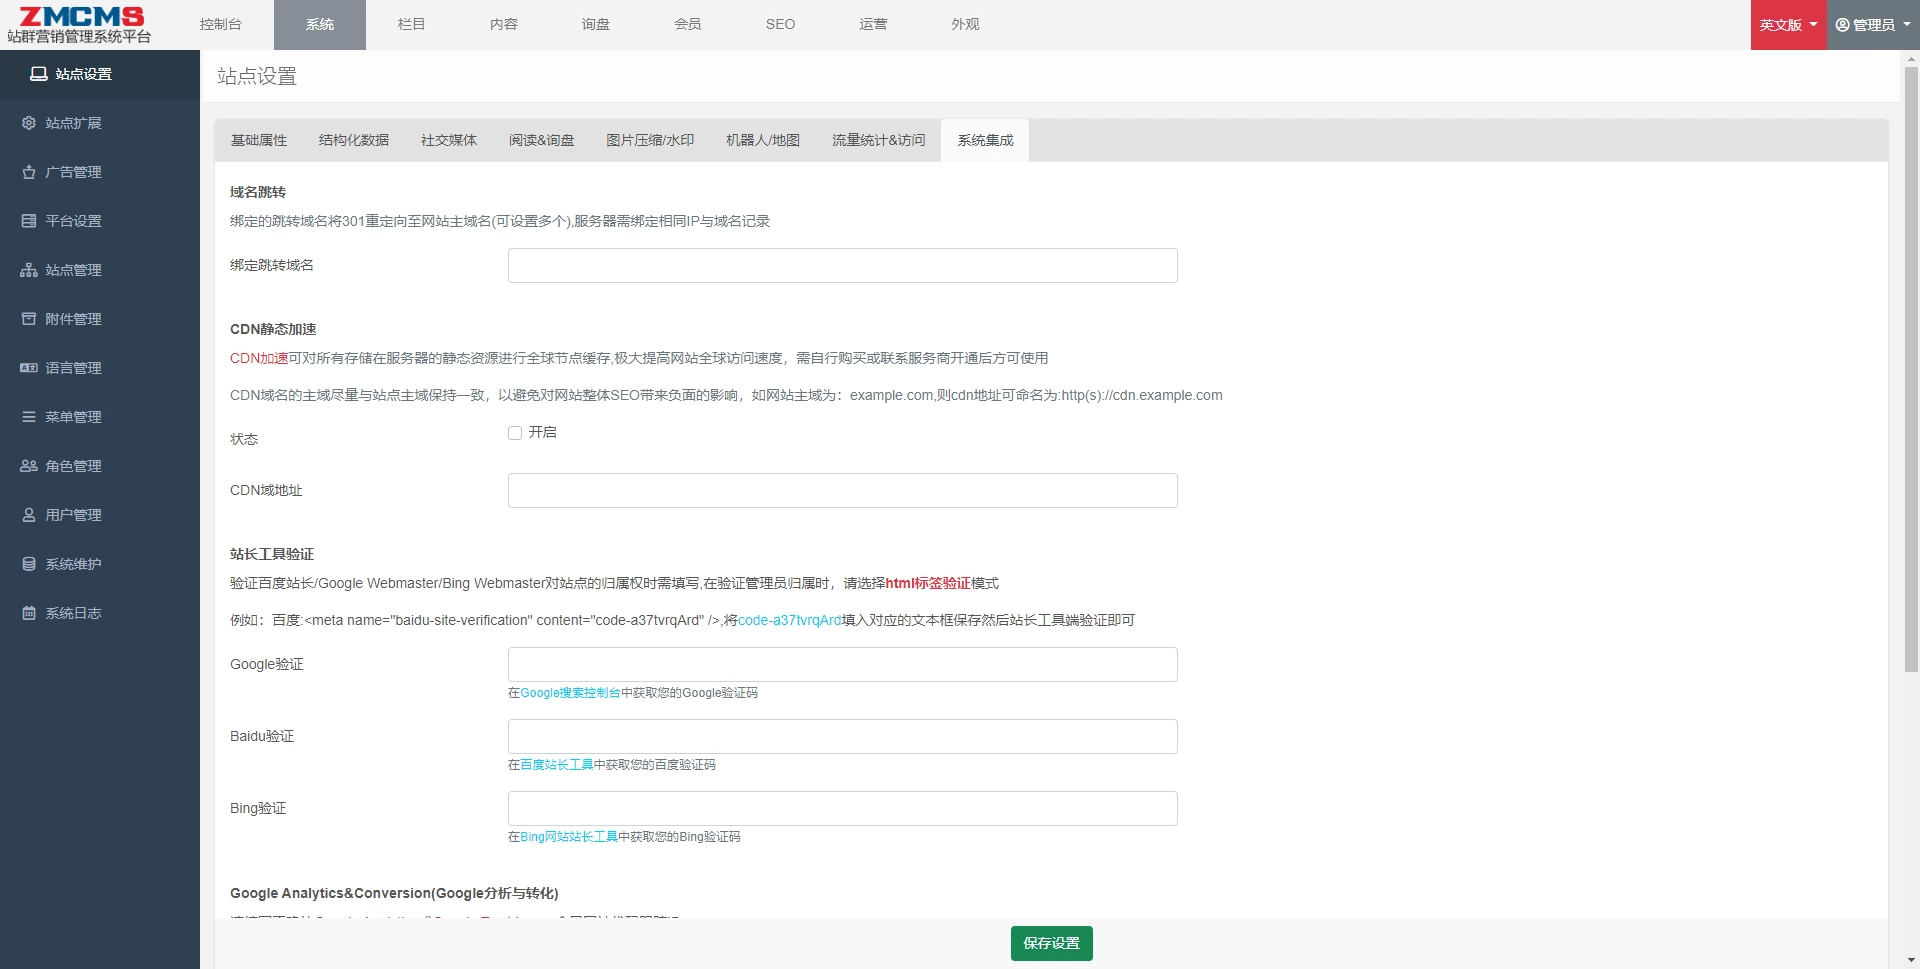The height and width of the screenshot is (969, 1920).
Task: Switch to the 流量统计&访问 tab
Action: point(879,140)
